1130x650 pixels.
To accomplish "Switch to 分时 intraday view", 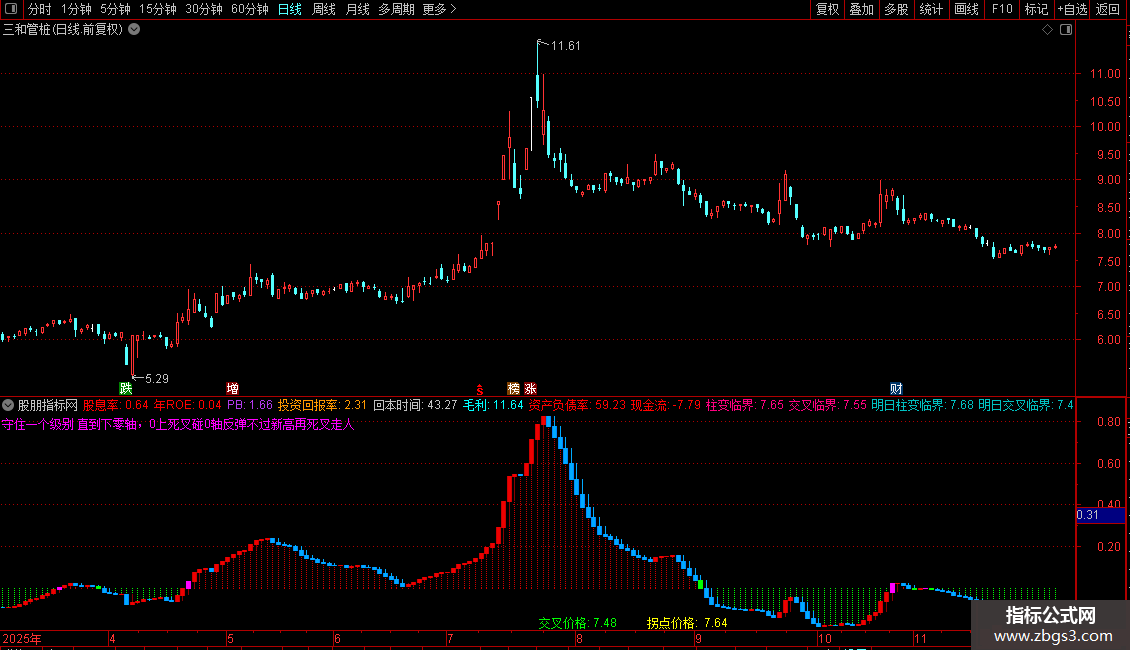I will 40,9.
